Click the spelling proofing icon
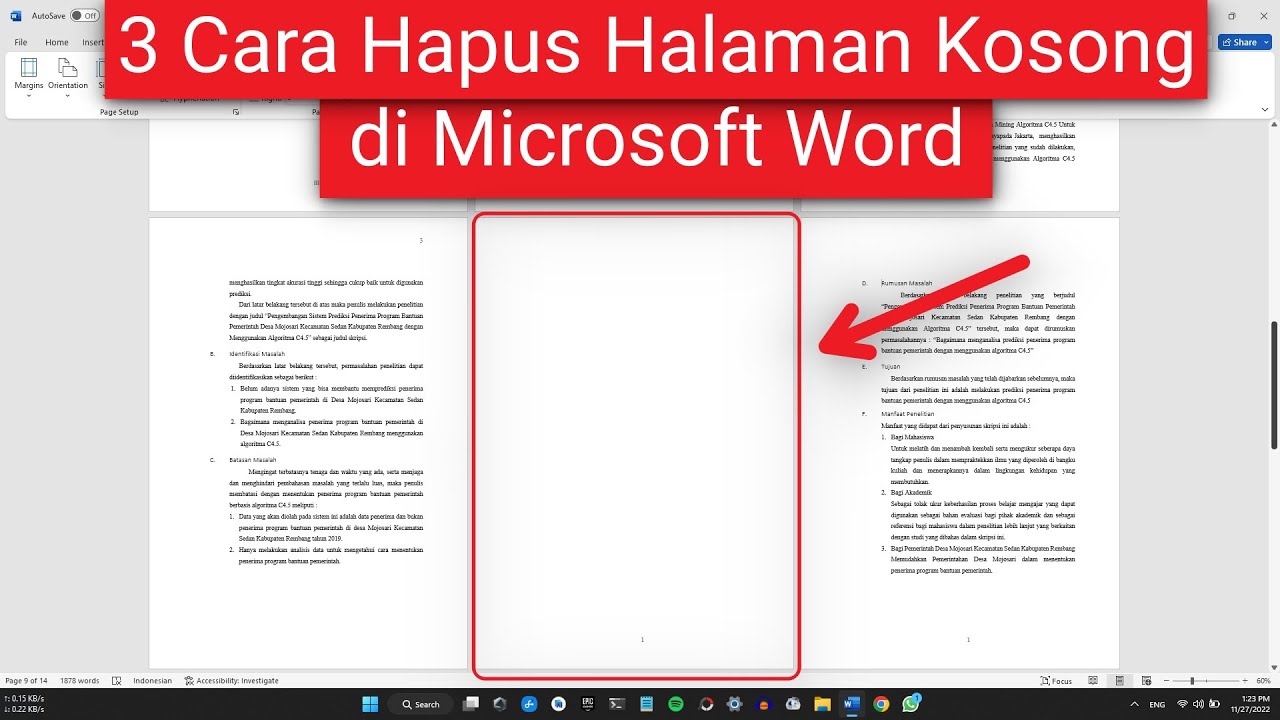Screen dimensions: 1280x720 [x=118, y=681]
